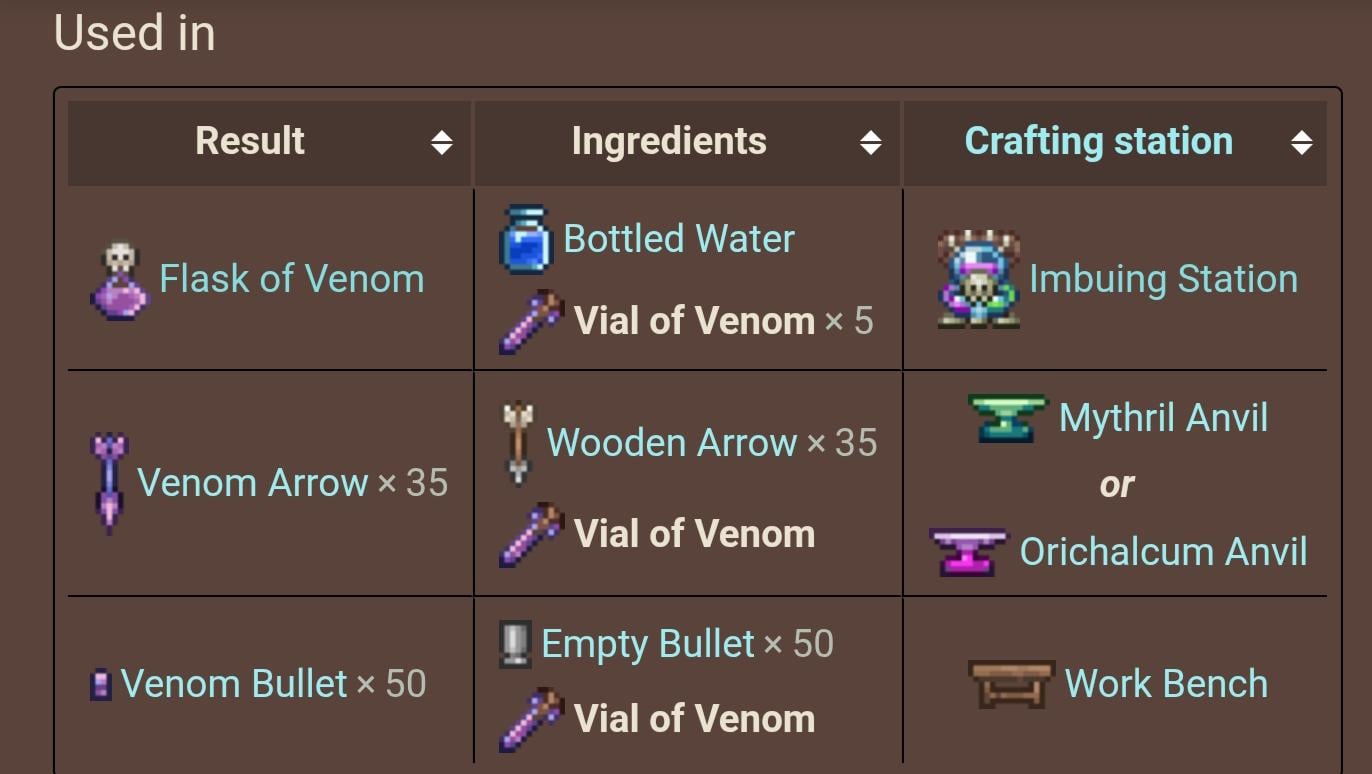Open the Imbuing Station link
The height and width of the screenshot is (774, 1372).
coord(1163,279)
